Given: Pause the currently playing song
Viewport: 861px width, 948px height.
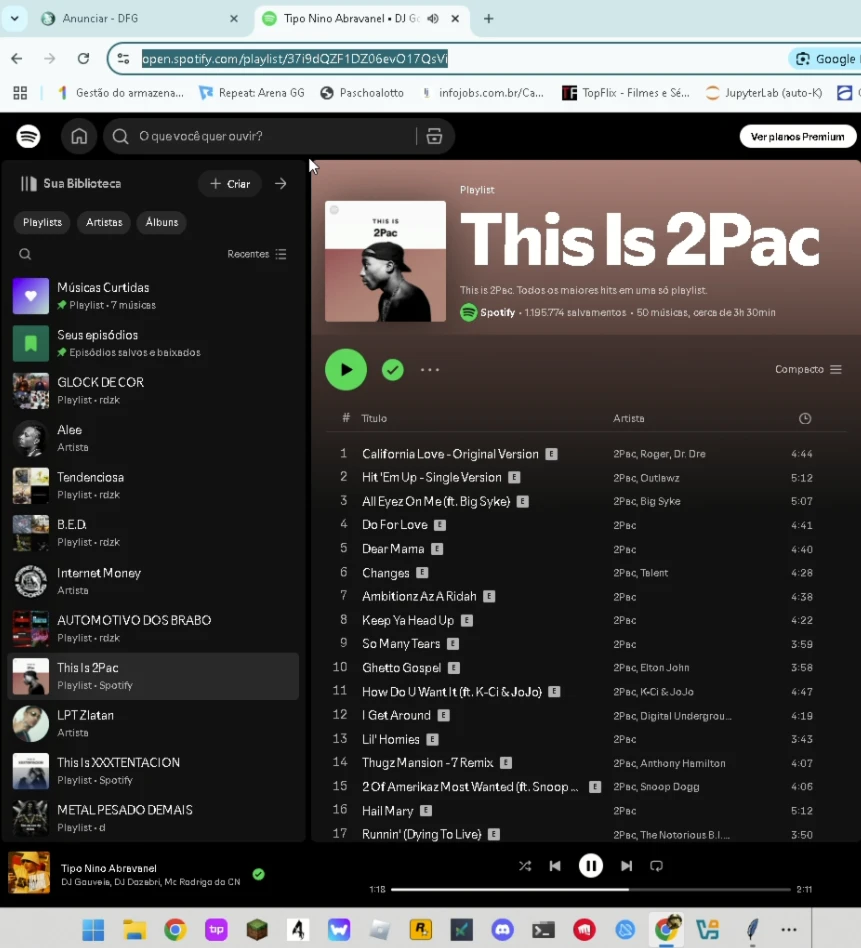Looking at the screenshot, I should pyautogui.click(x=591, y=866).
